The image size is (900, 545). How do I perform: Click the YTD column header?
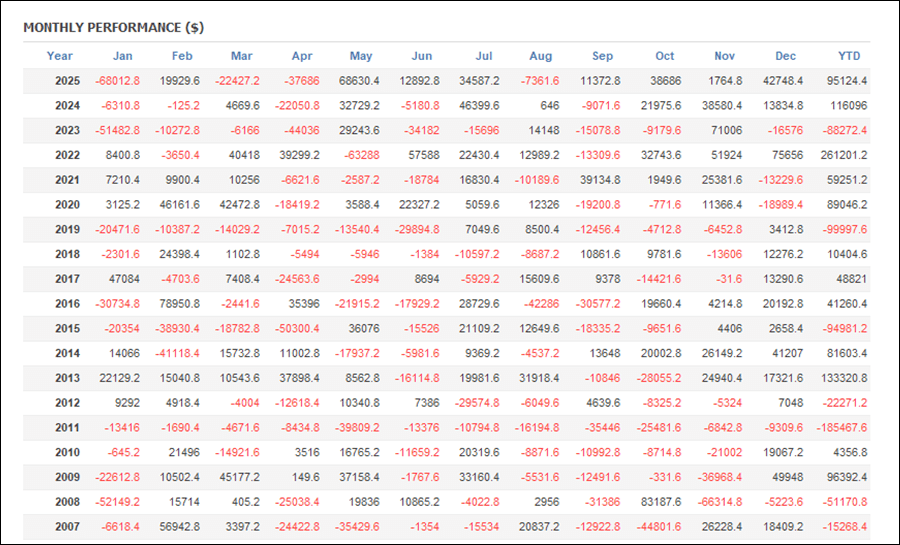849,56
